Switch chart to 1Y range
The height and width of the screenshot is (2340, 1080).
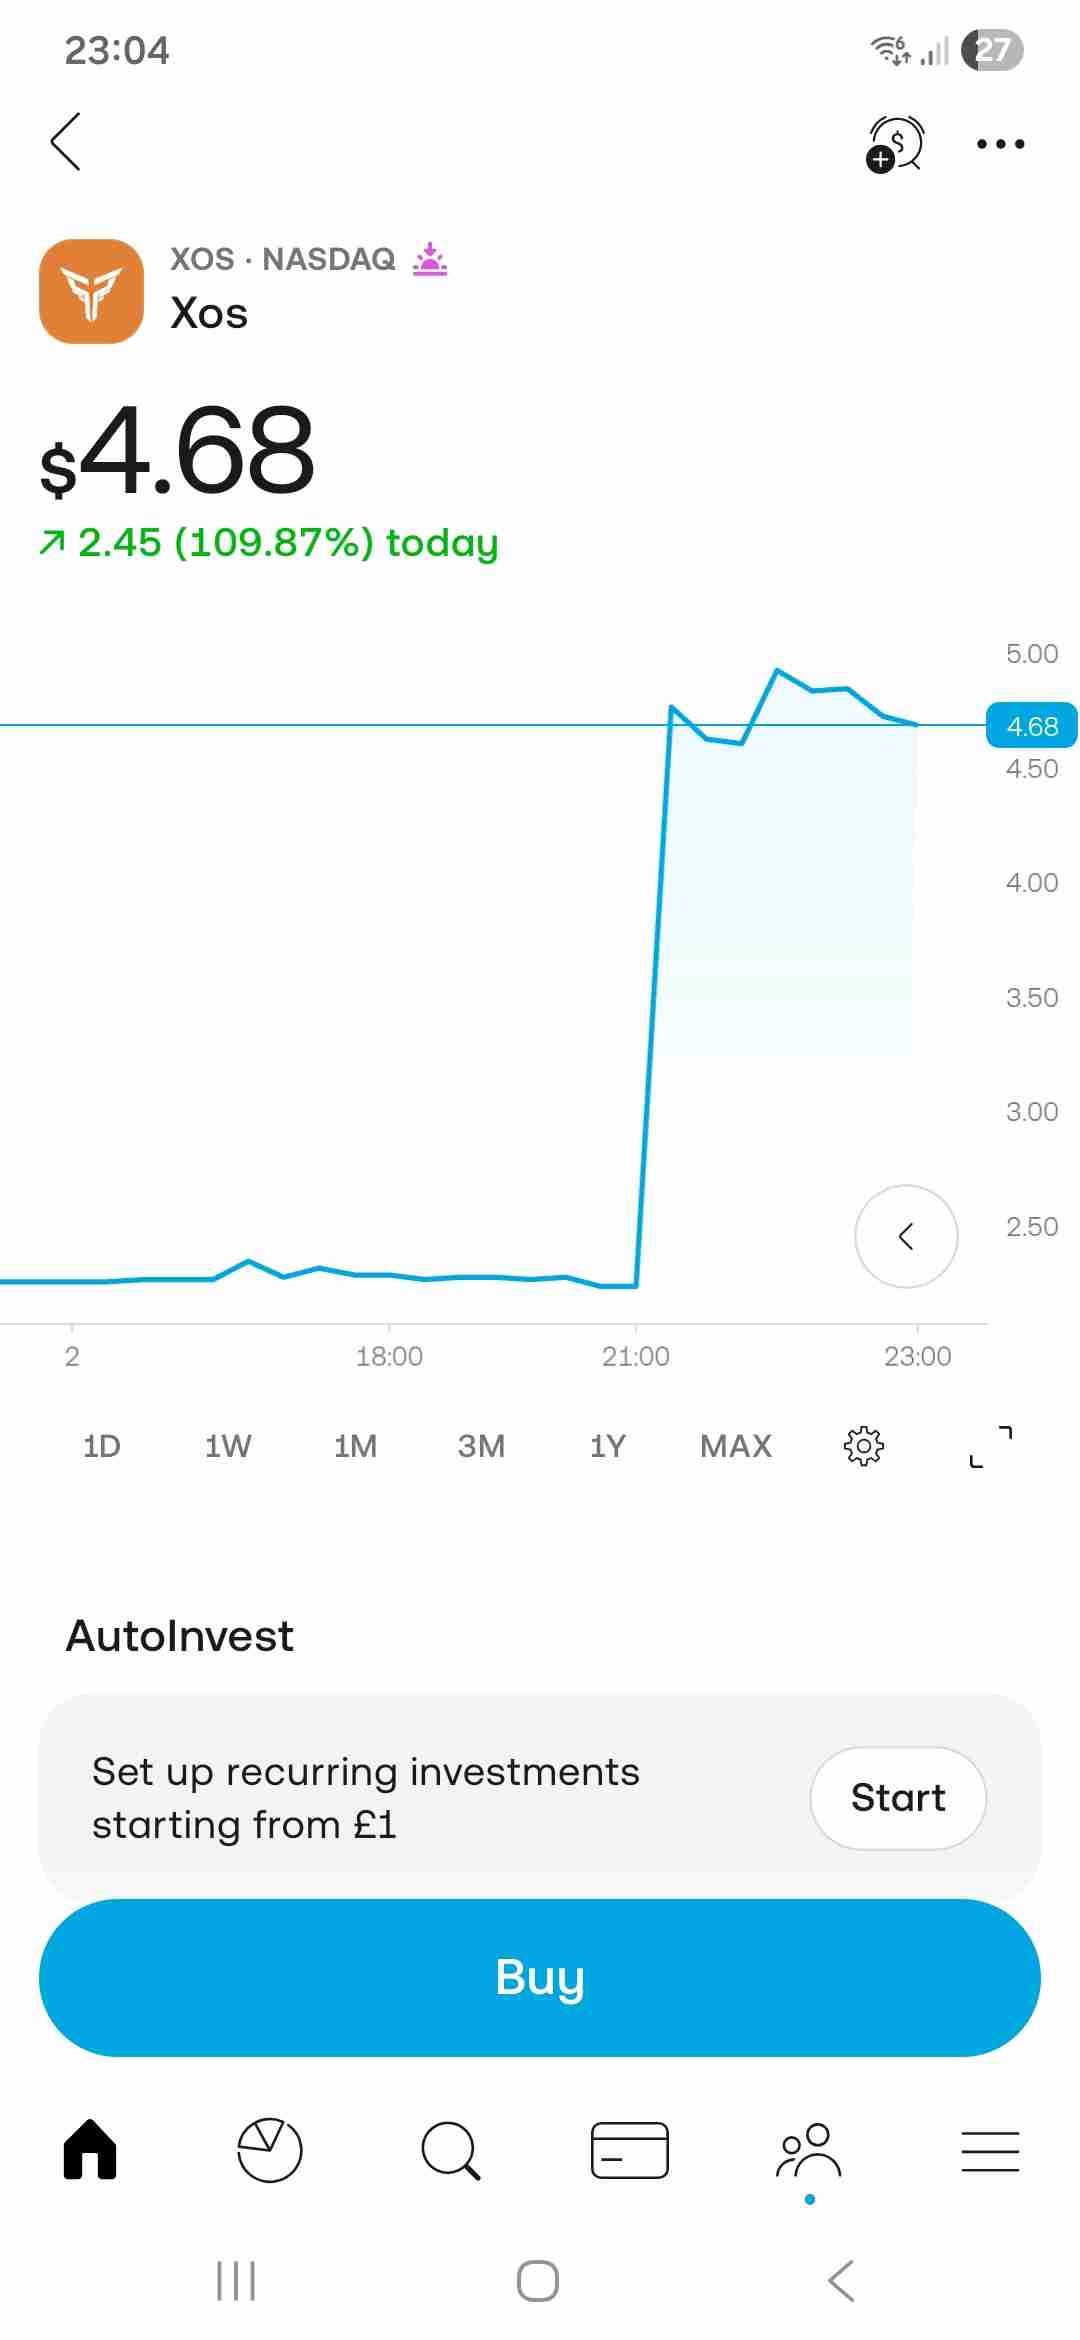pyautogui.click(x=608, y=1446)
